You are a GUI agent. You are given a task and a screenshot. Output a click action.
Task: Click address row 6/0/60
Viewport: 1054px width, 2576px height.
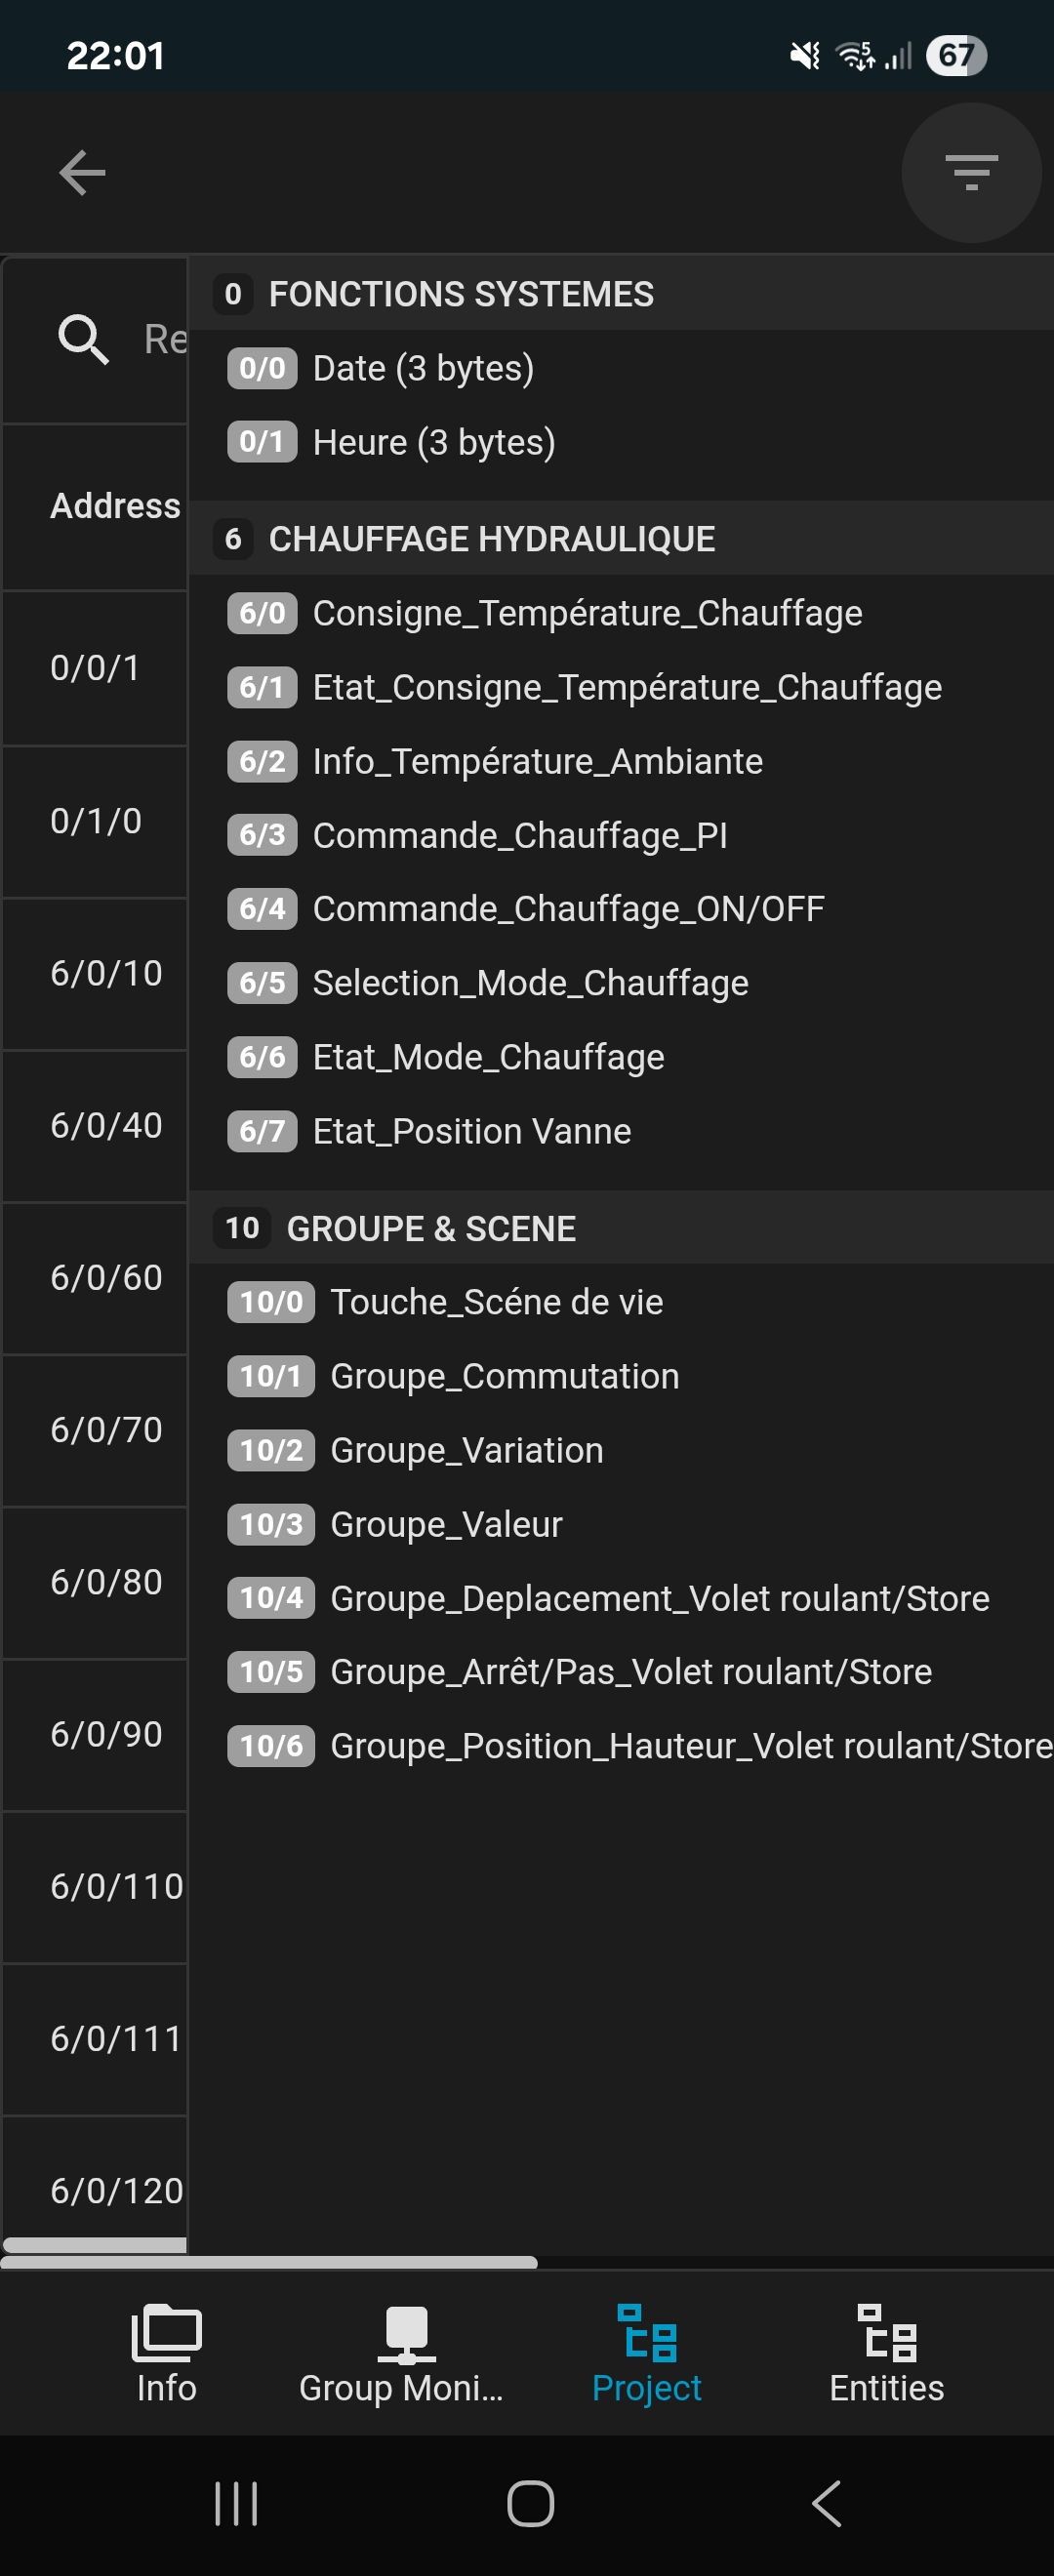tap(105, 1278)
